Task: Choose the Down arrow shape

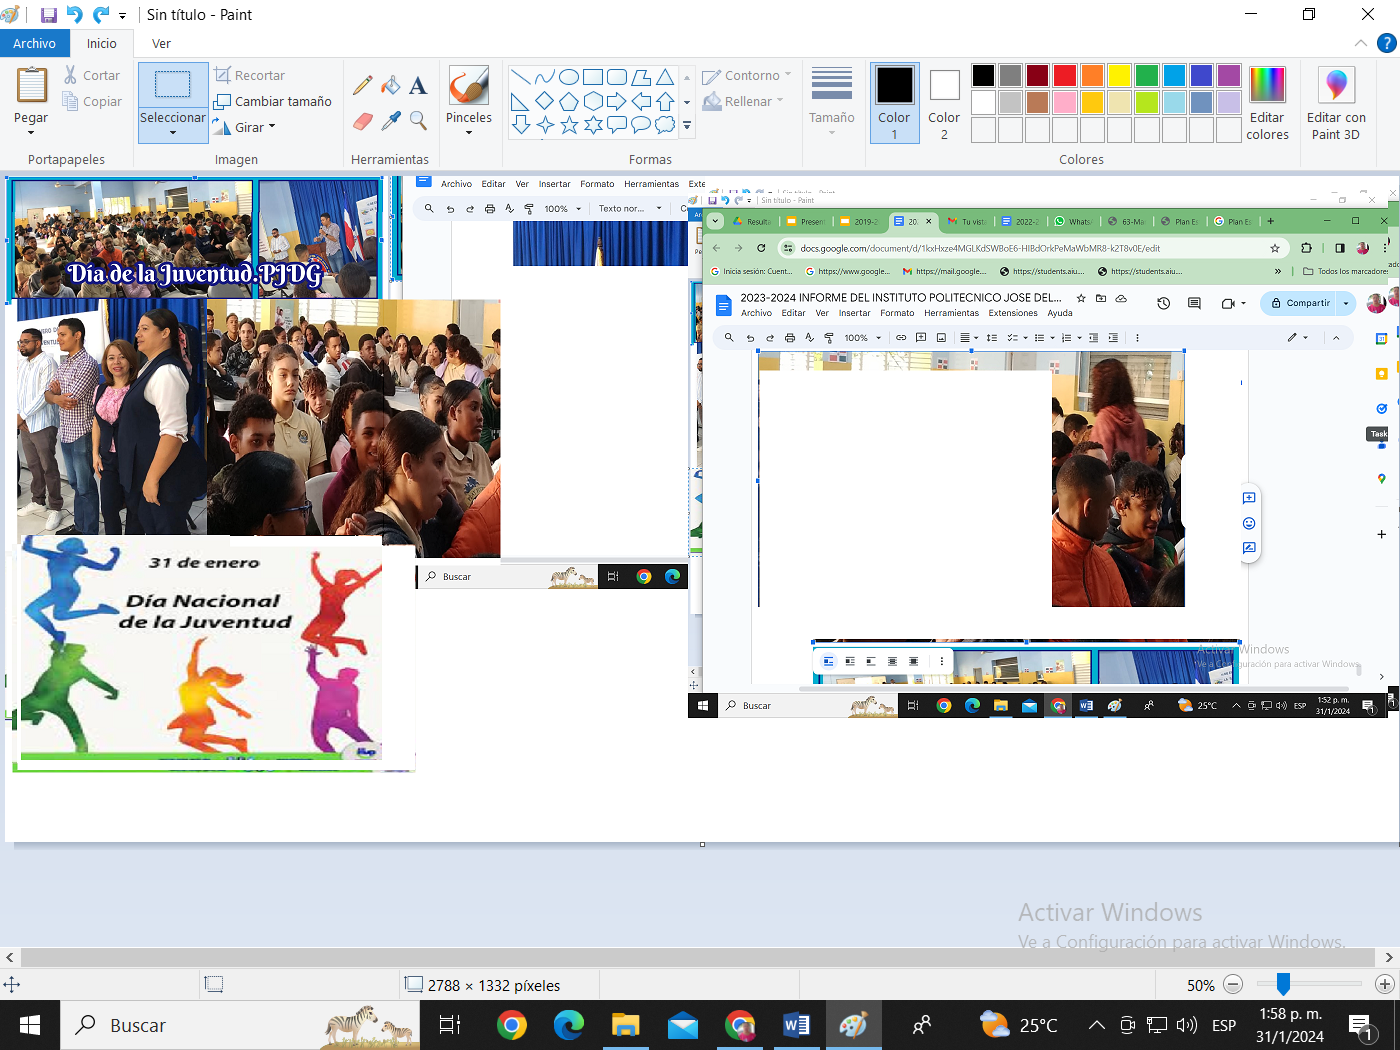Action: coord(520,125)
